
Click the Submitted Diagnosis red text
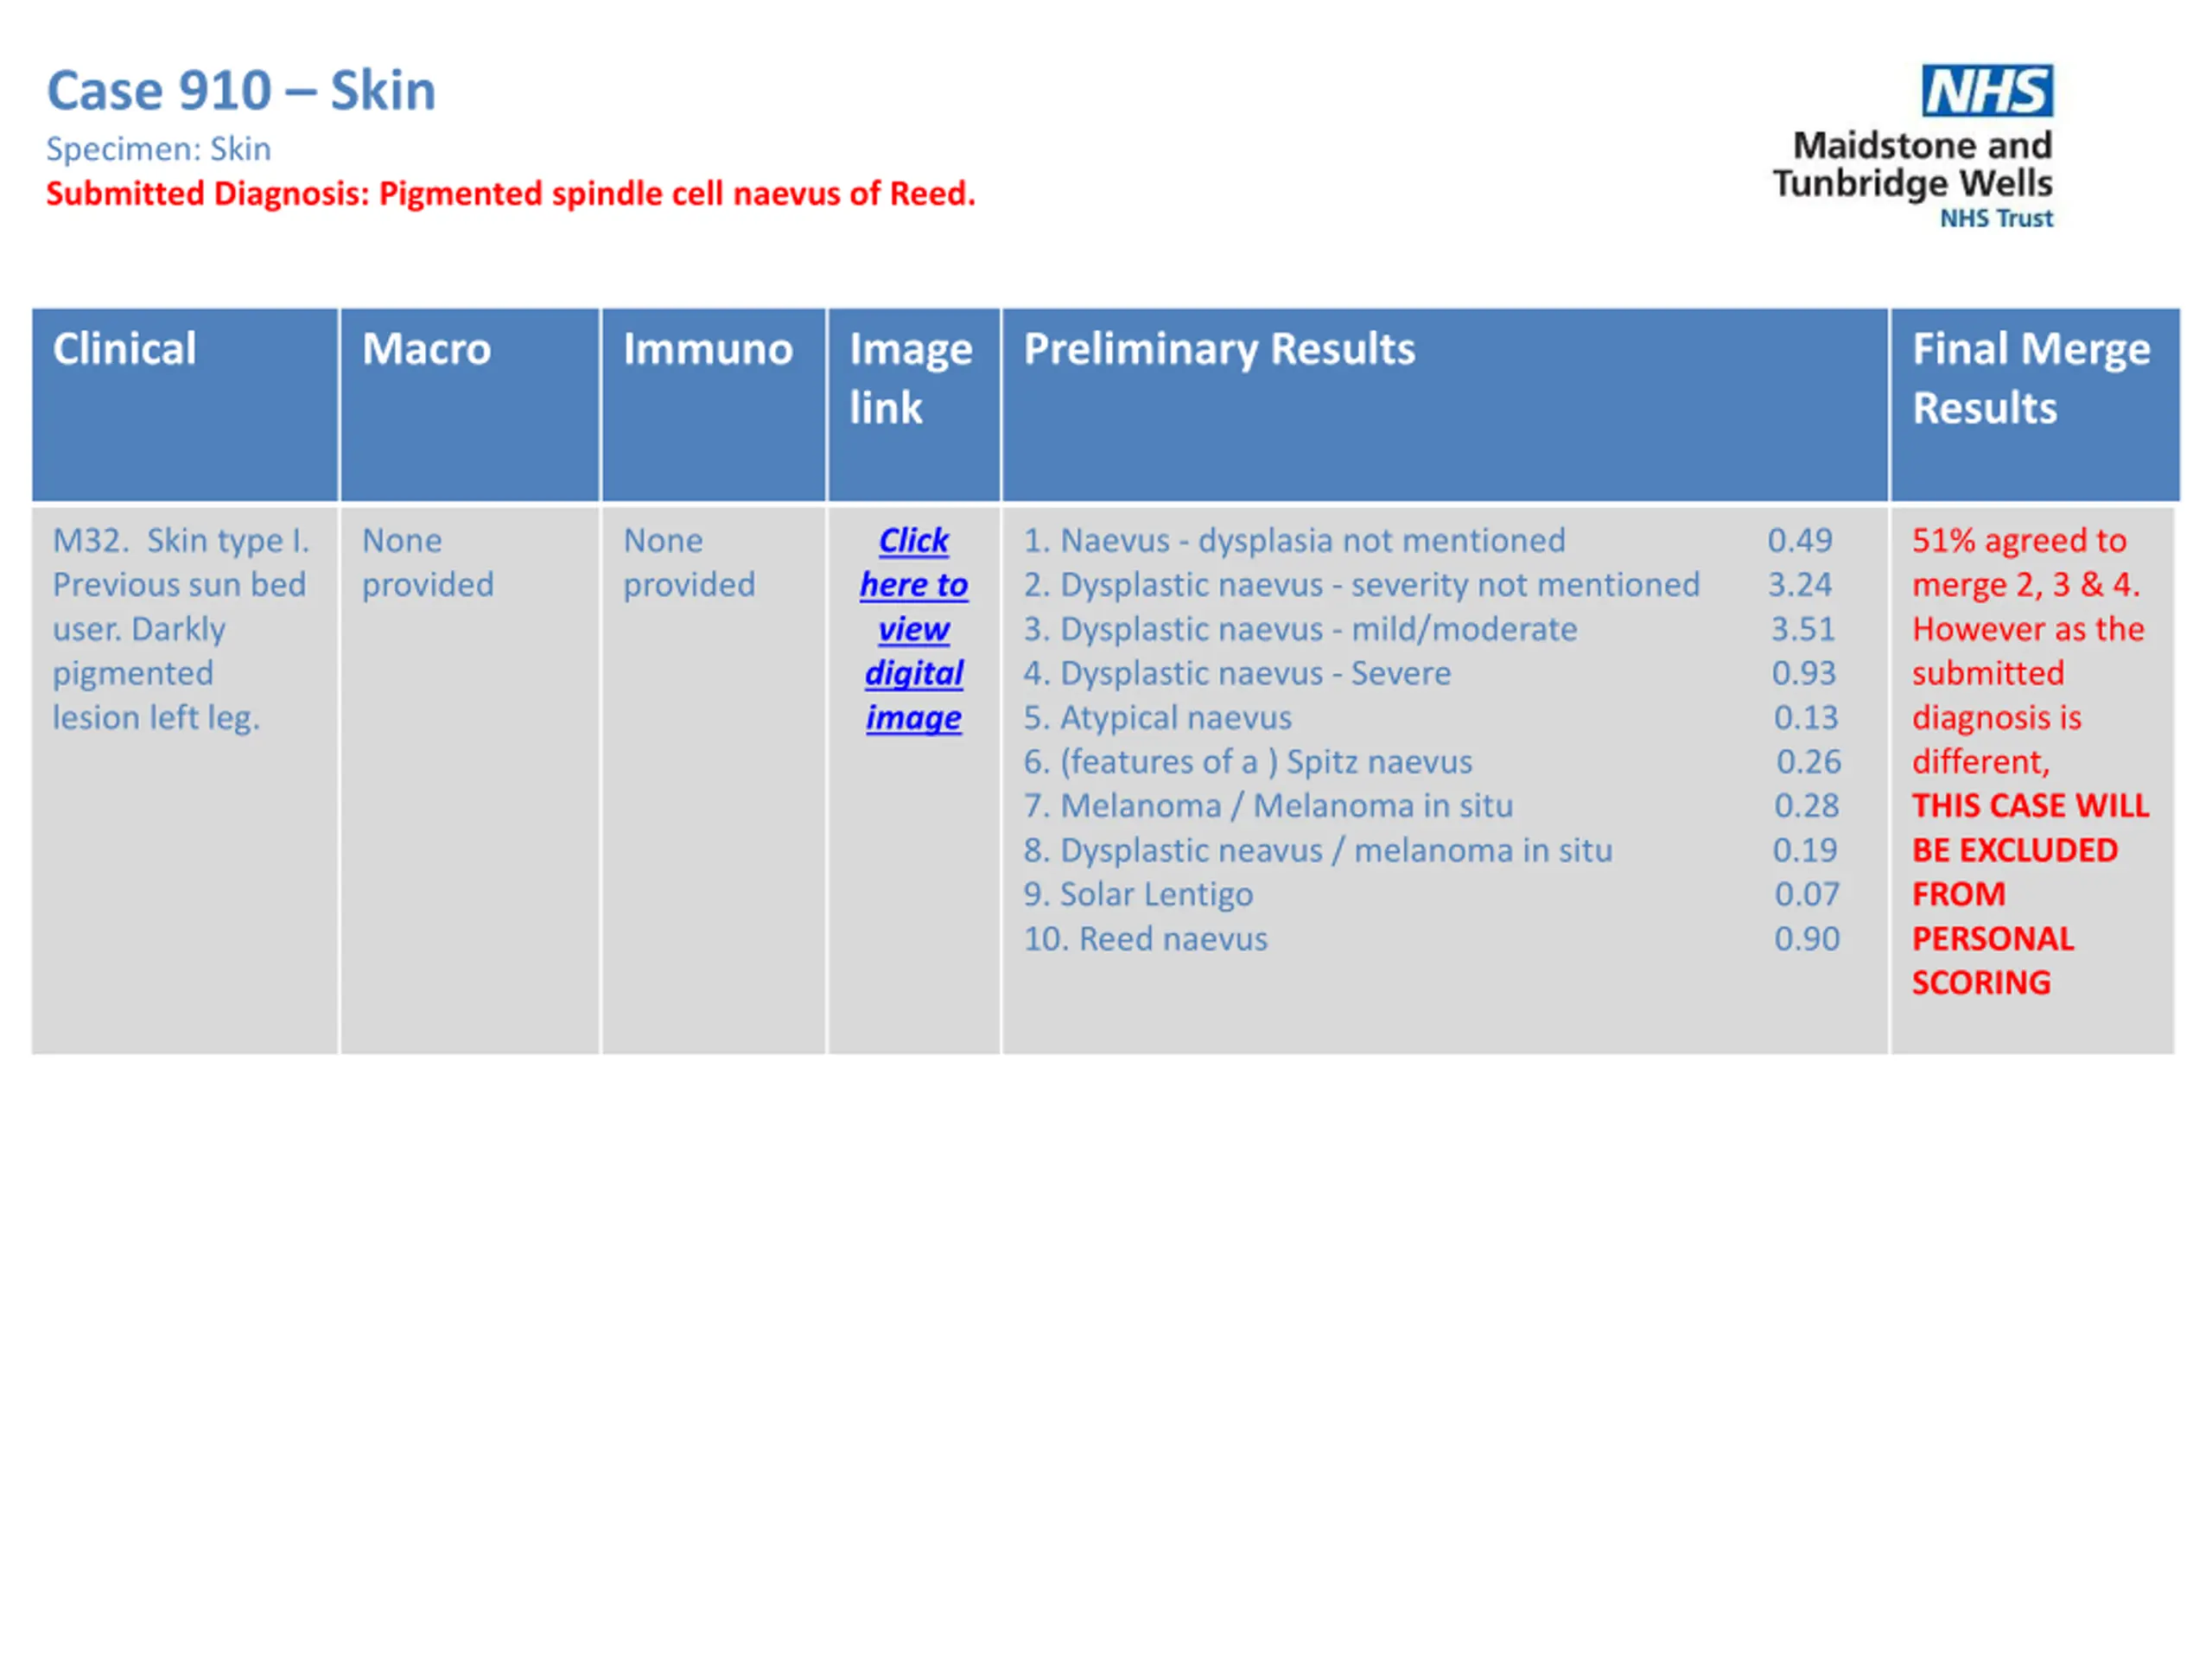[x=511, y=193]
